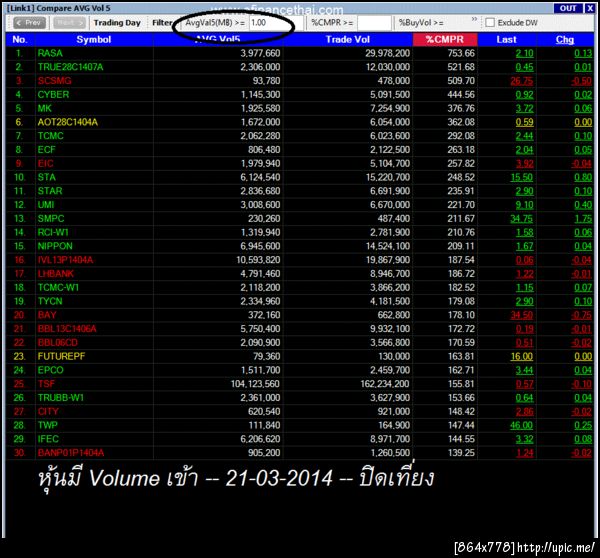
Task: Select symbol LHBANK
Action: click(x=55, y=274)
